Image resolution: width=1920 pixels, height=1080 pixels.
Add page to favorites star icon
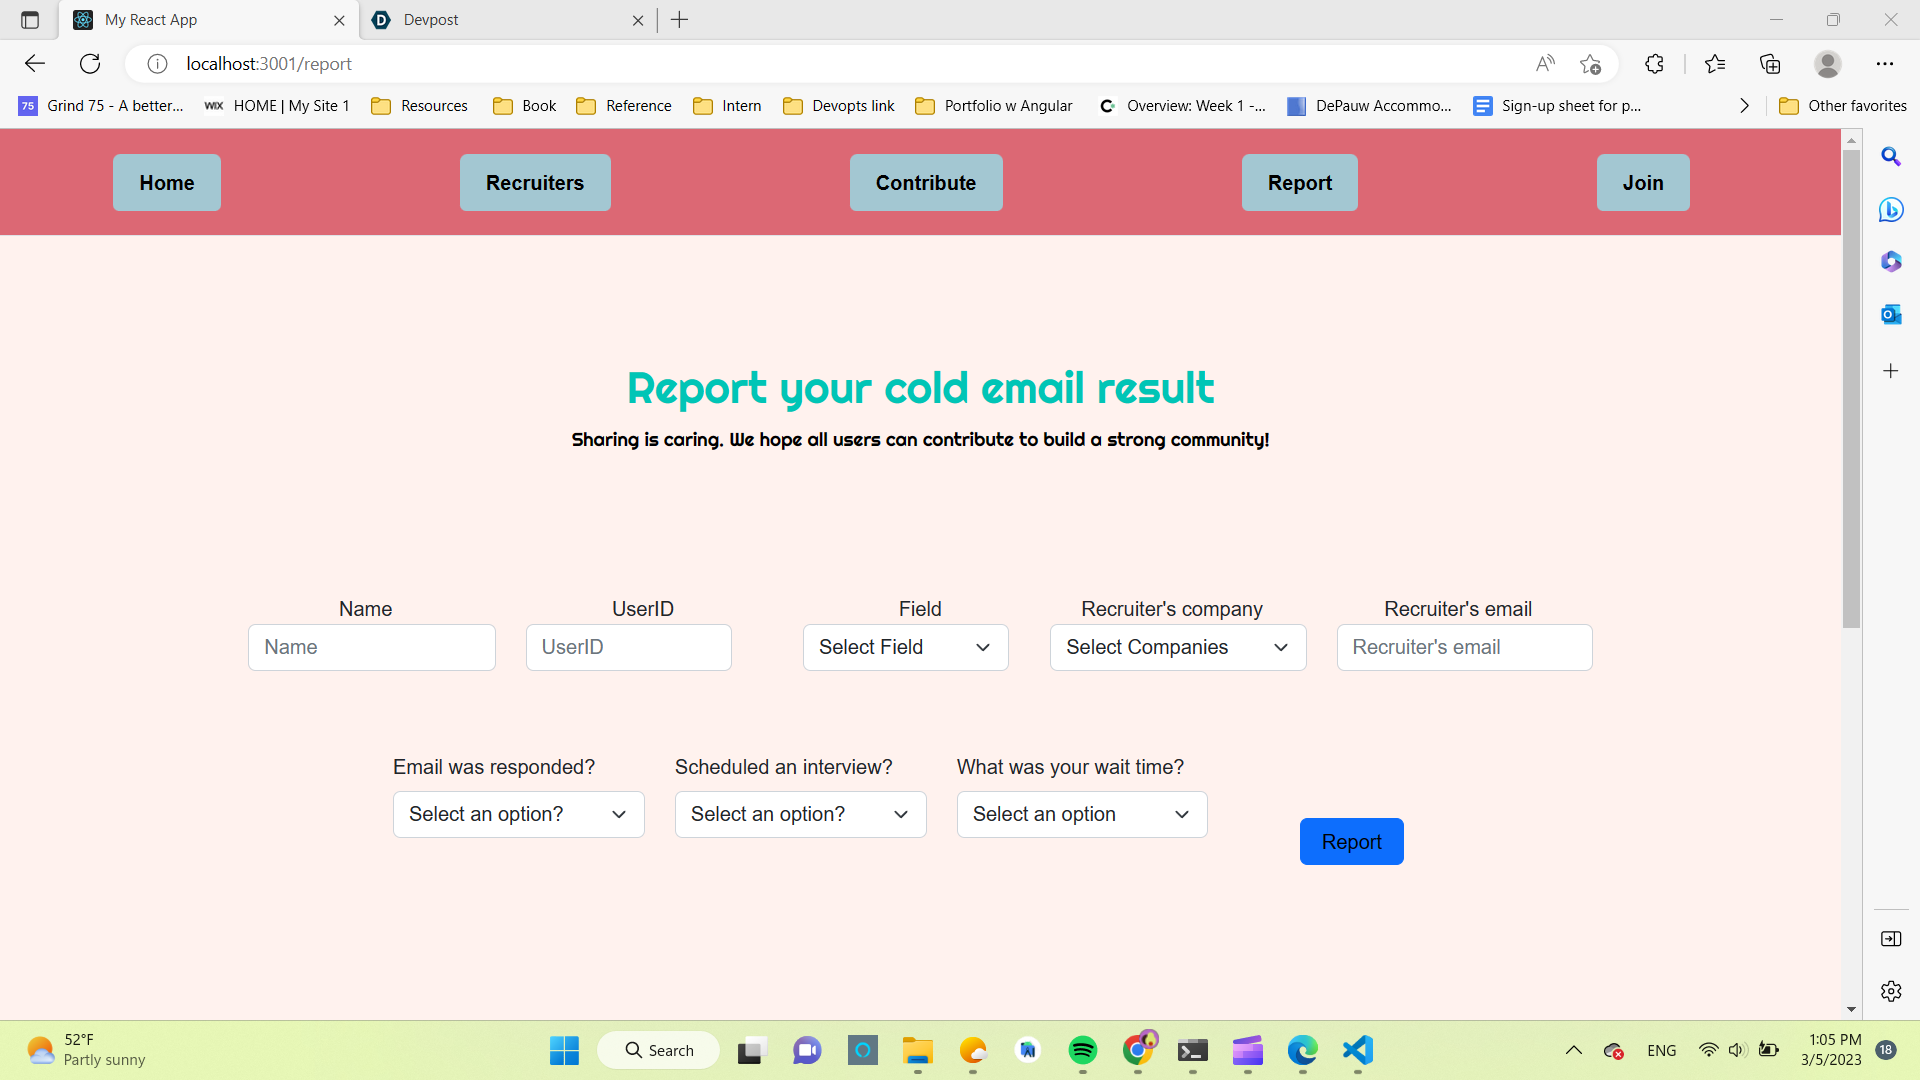[x=1590, y=64]
